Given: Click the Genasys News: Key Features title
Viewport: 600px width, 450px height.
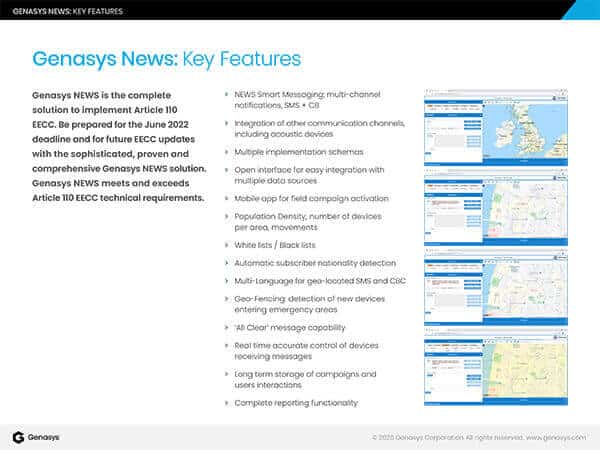Looking at the screenshot, I should pyautogui.click(x=166, y=58).
